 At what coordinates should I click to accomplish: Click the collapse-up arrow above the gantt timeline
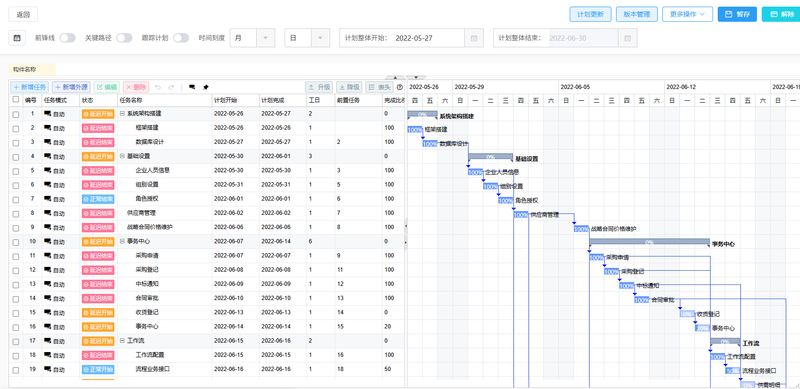click(394, 77)
